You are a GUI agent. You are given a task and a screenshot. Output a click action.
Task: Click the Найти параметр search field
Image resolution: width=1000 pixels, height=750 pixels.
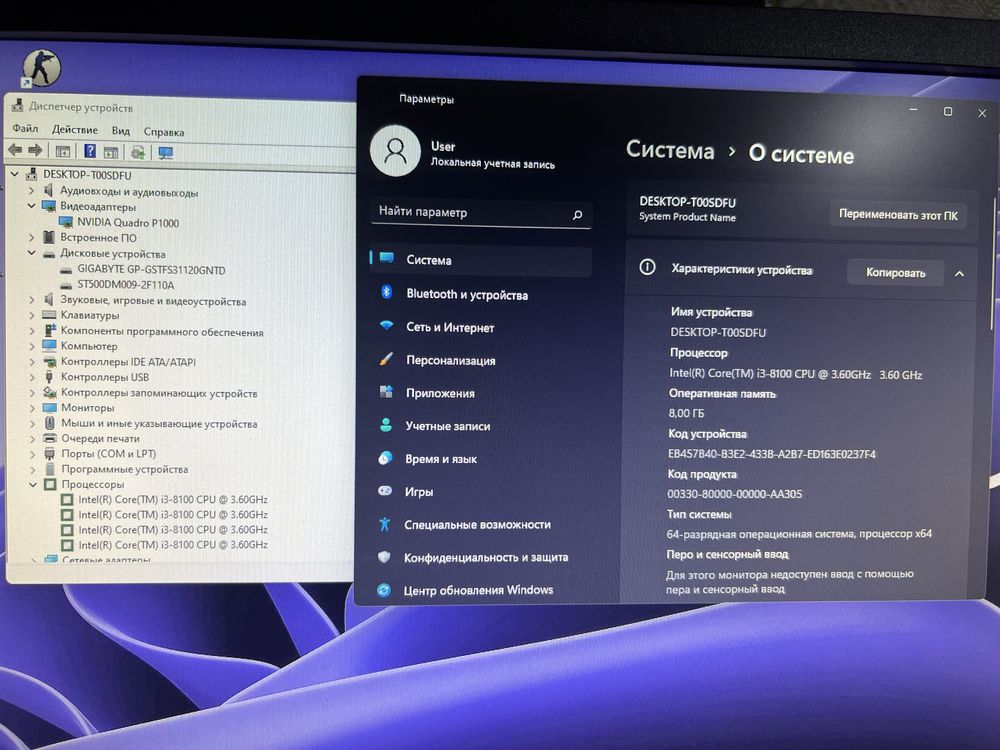(x=481, y=212)
